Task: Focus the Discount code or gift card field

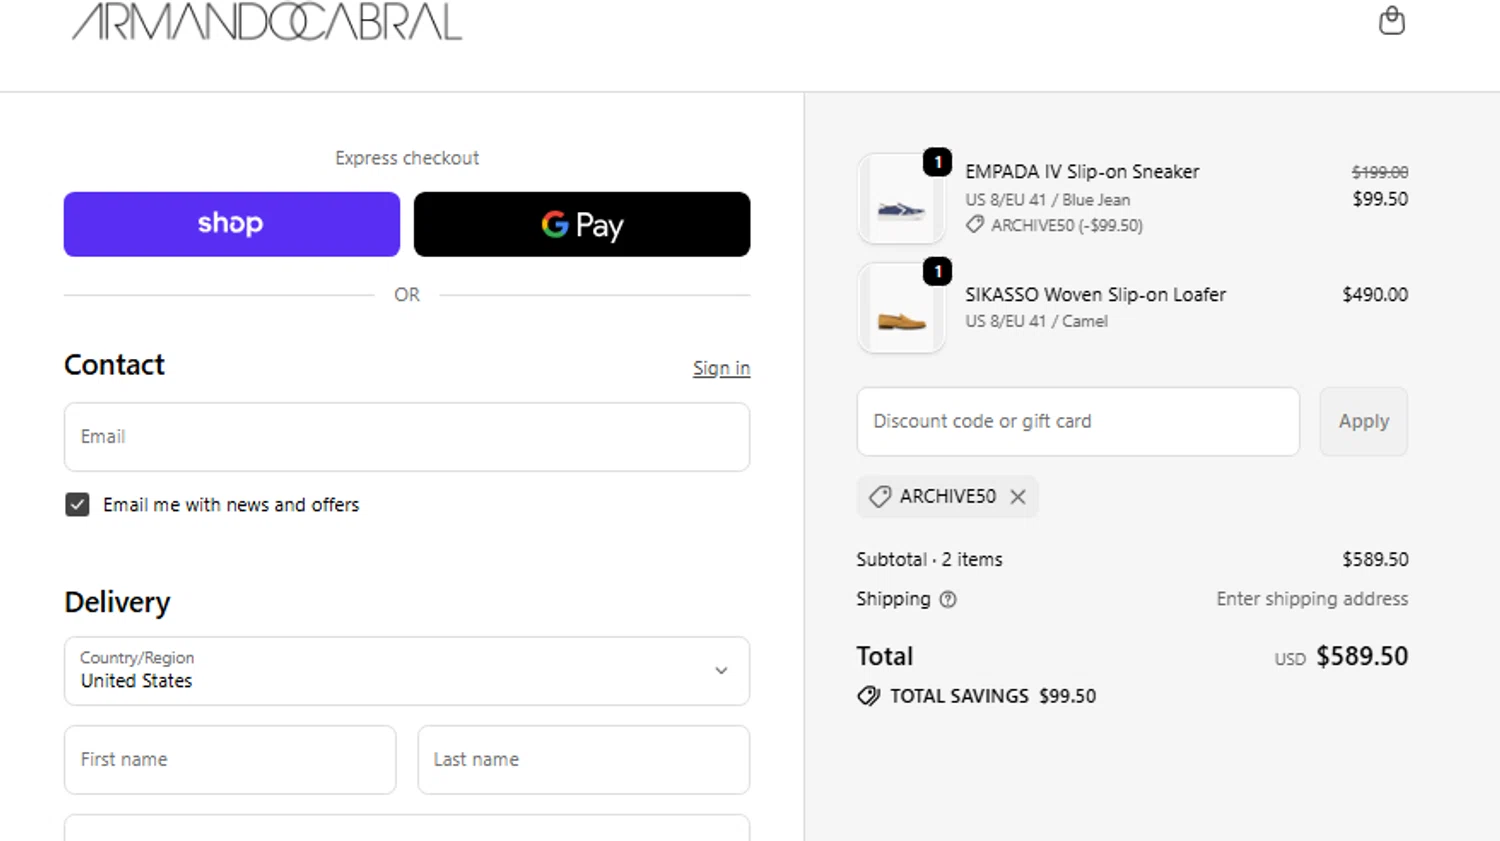Action: 1078,422
